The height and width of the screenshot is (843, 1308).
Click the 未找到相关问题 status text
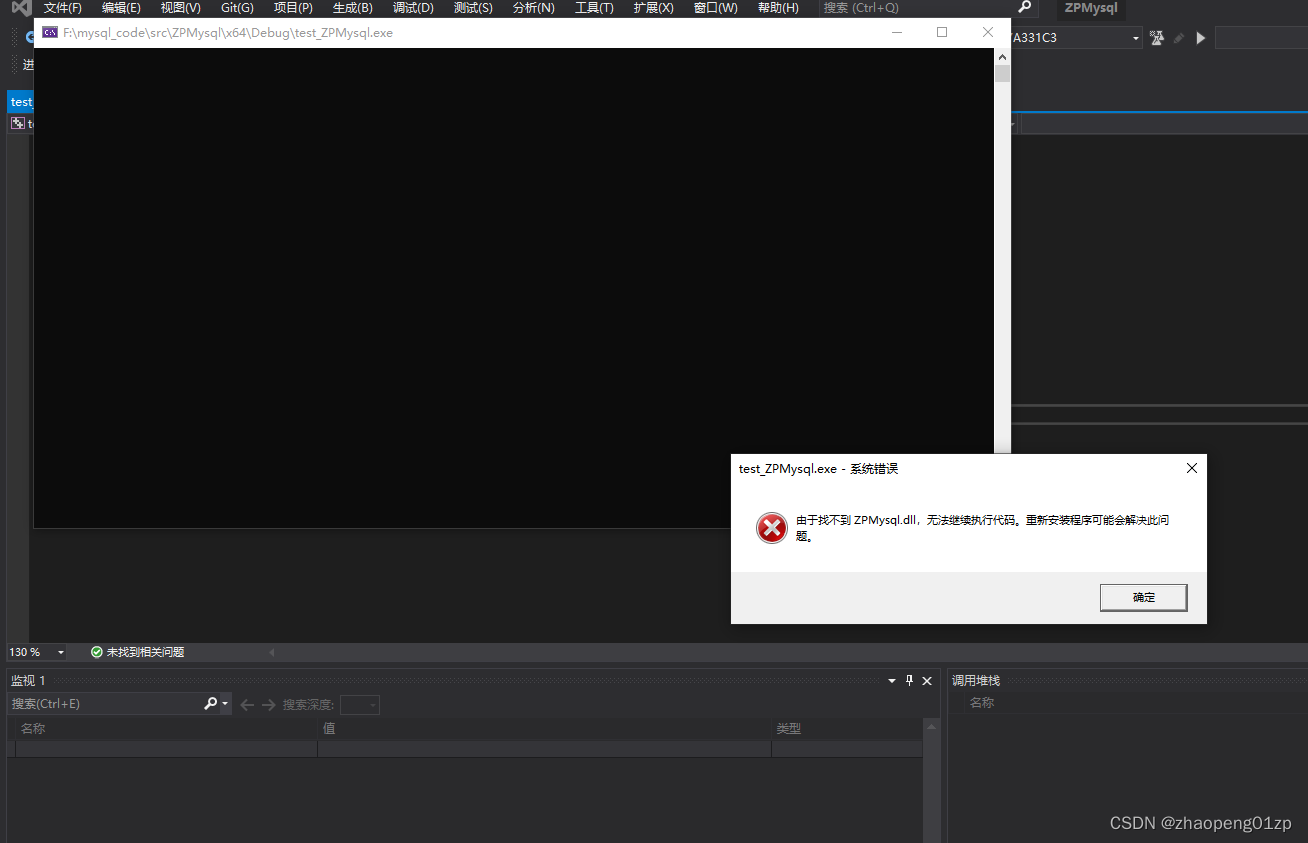pos(146,652)
